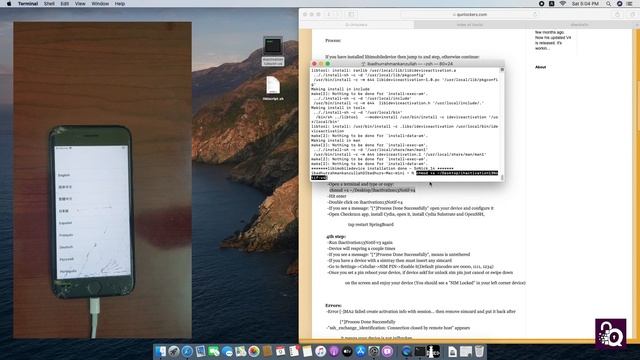Viewport: 640px width, 360px height.
Task: Activate Siri from the menu bar
Action: pos(619,4)
